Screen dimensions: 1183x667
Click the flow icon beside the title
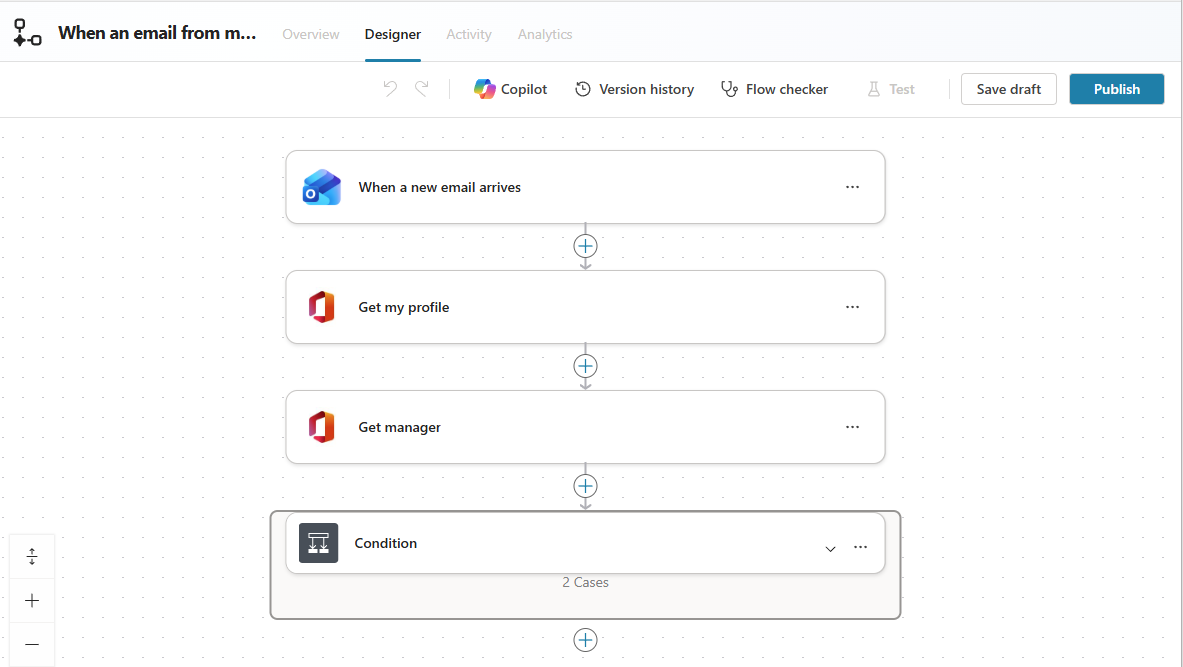[x=27, y=33]
